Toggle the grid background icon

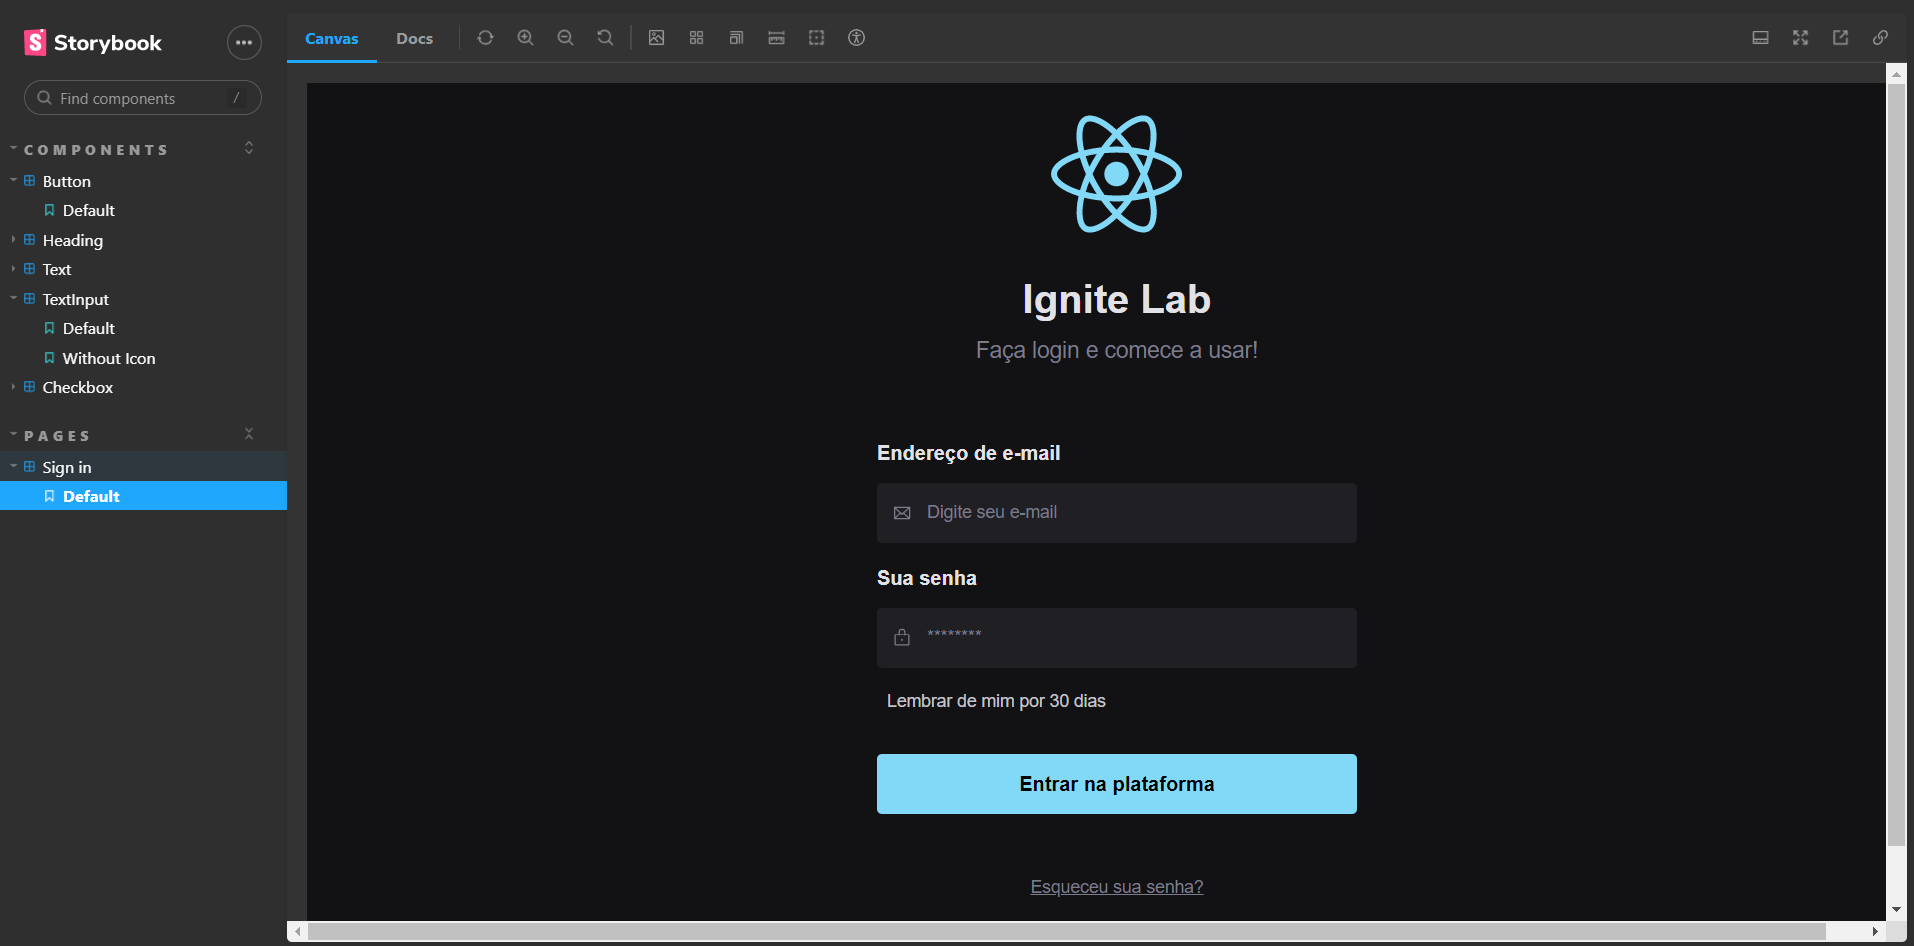coord(697,38)
